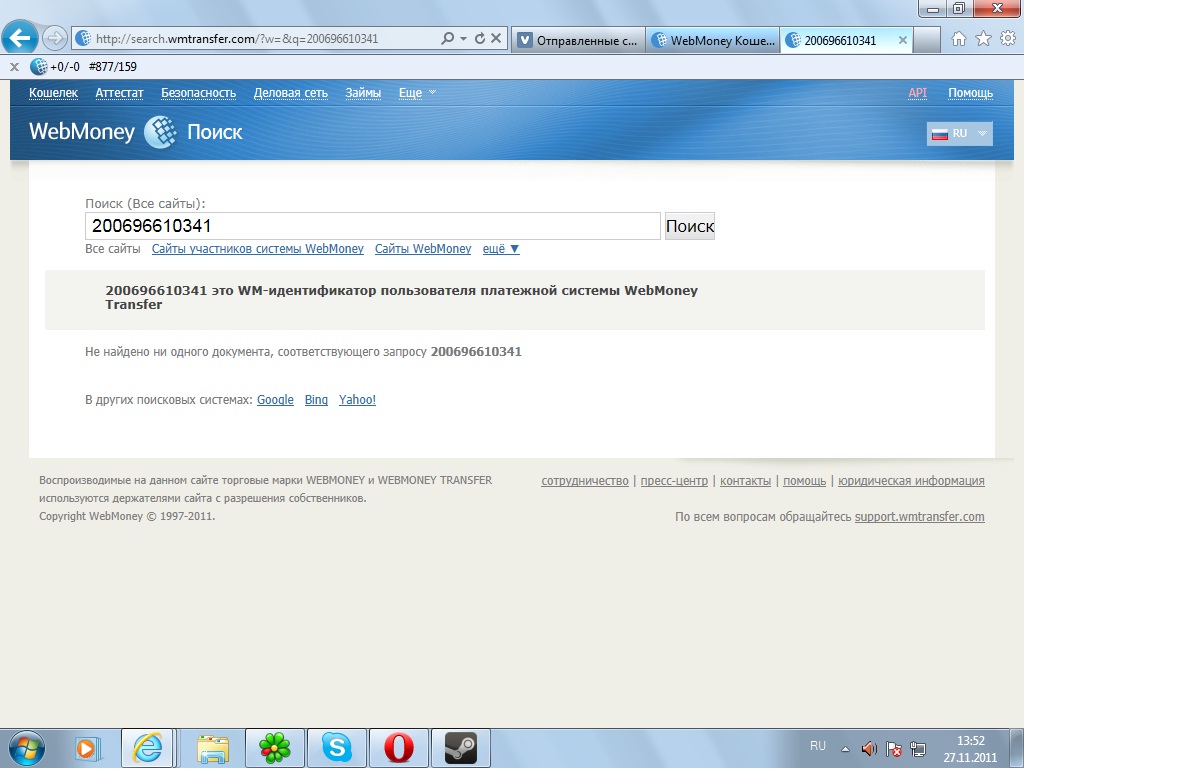Click the volume speaker tray icon
Viewport: 1200px width, 772px height.
point(869,749)
